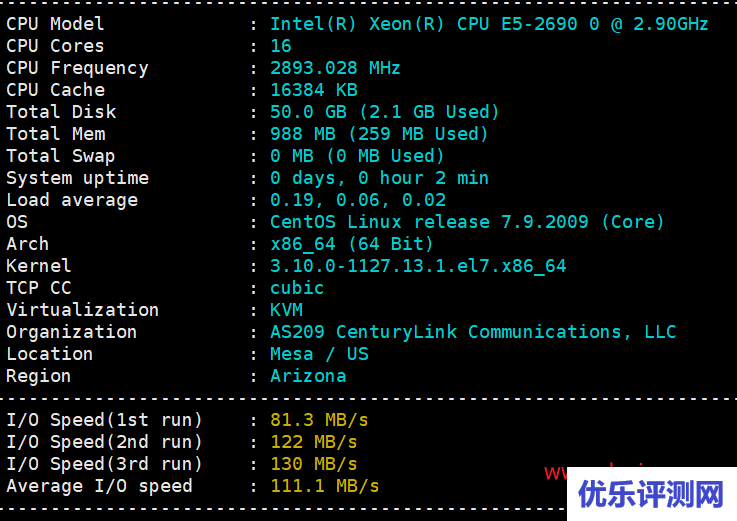The image size is (737, 521).
Task: Click the 'cubic' TCP value
Action: (x=297, y=288)
